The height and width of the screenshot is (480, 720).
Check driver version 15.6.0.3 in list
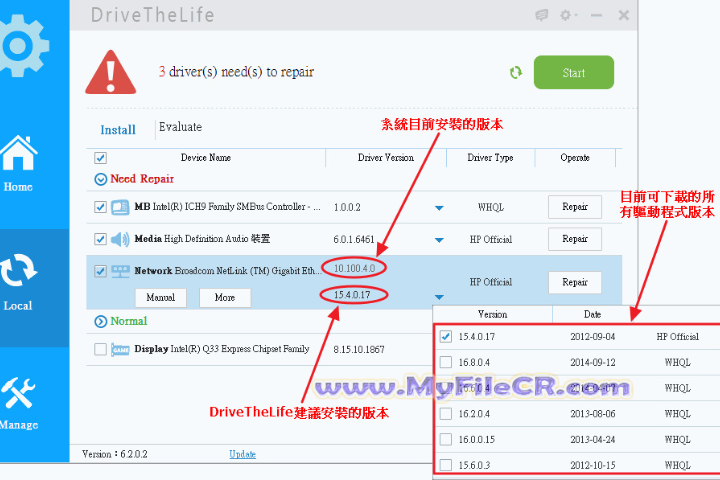click(445, 465)
